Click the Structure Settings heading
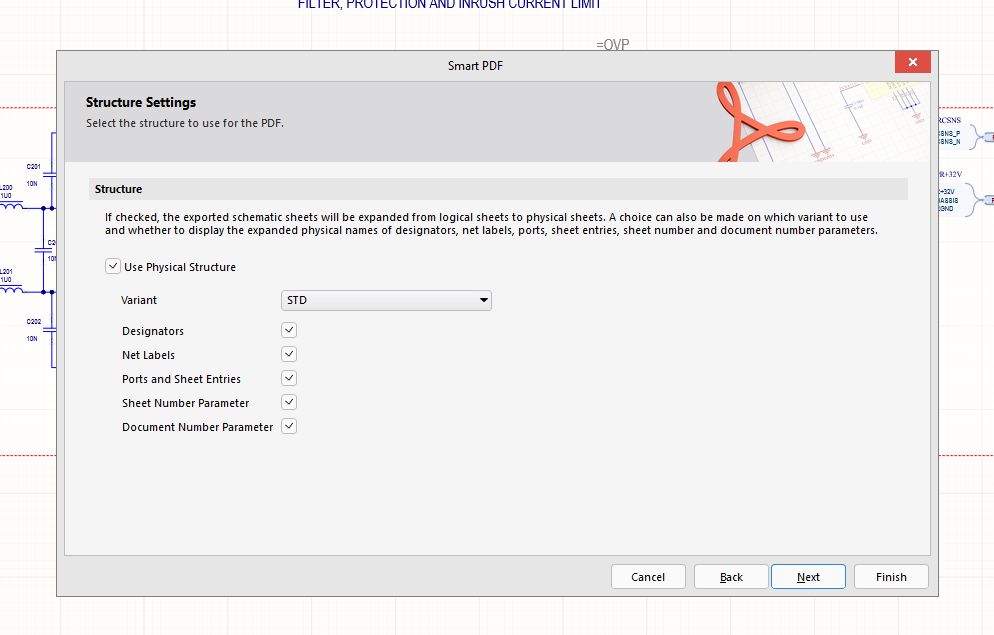This screenshot has height=635, width=994. [141, 103]
